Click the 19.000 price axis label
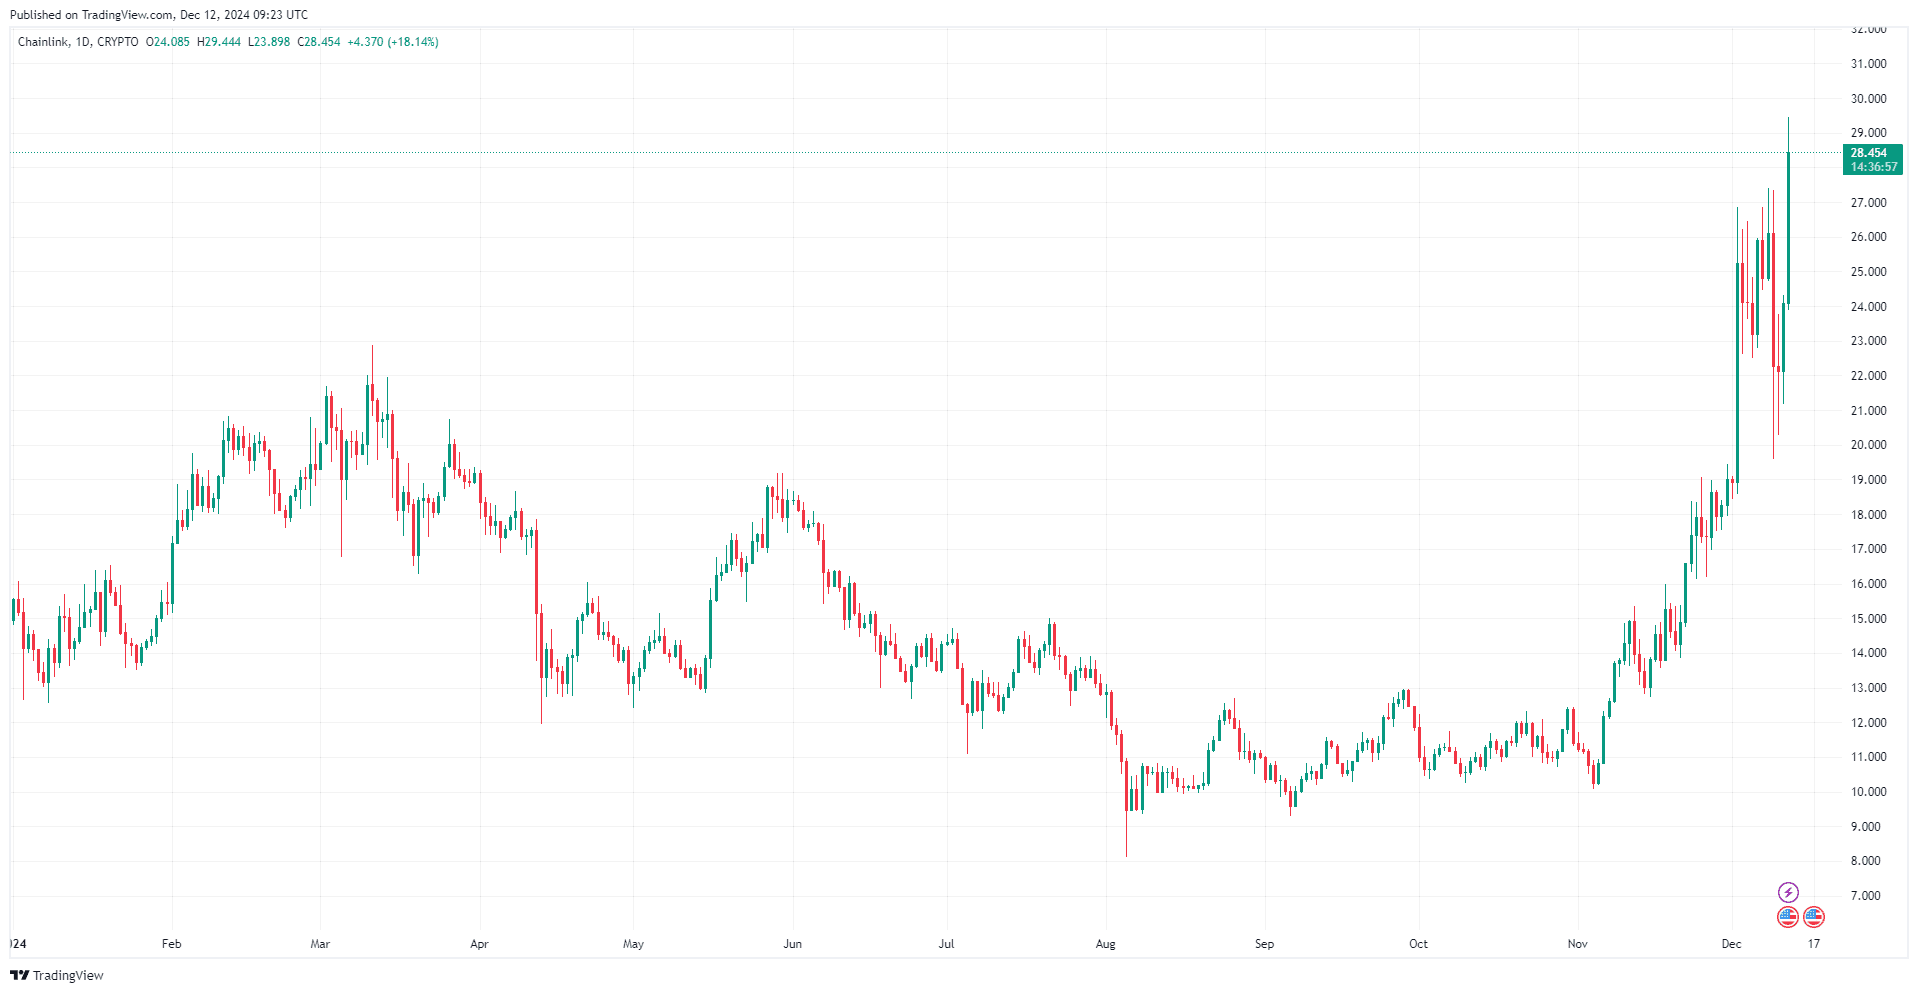The image size is (1918, 993). point(1868,480)
